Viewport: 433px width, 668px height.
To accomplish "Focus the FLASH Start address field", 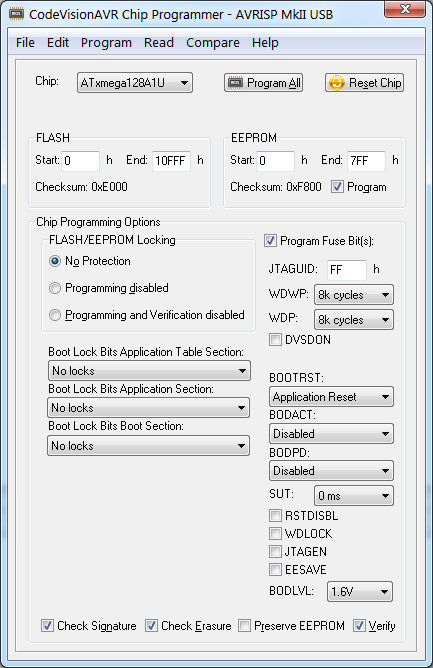I will (81, 161).
